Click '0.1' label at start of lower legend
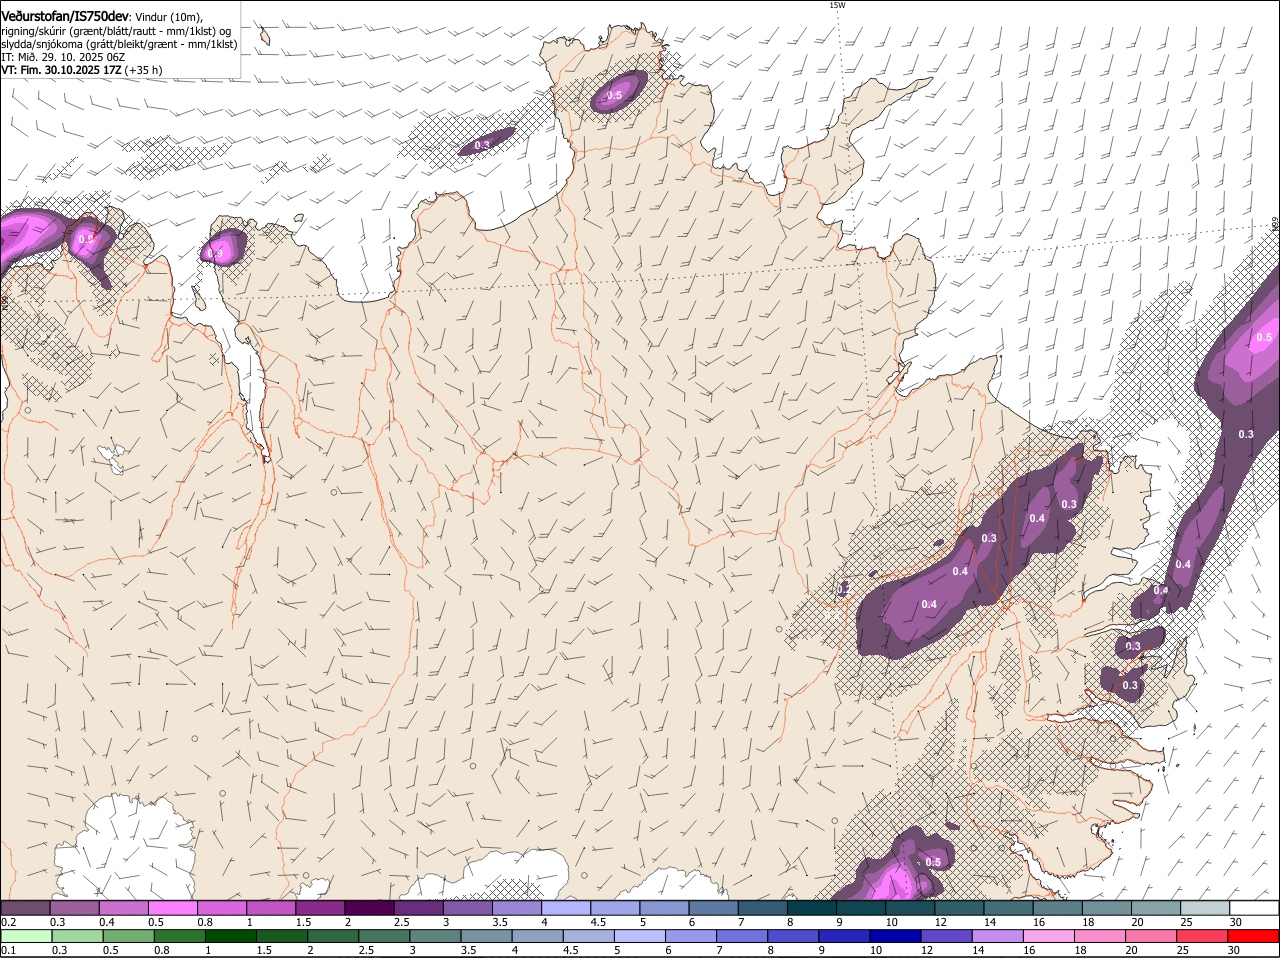Image resolution: width=1280 pixels, height=958 pixels. tap(9, 950)
